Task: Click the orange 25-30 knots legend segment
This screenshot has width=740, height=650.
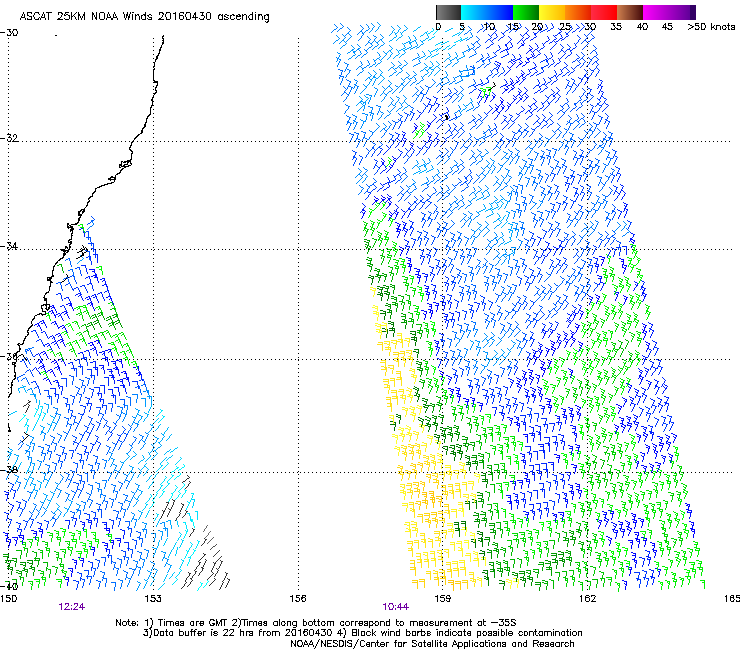Action: [578, 12]
